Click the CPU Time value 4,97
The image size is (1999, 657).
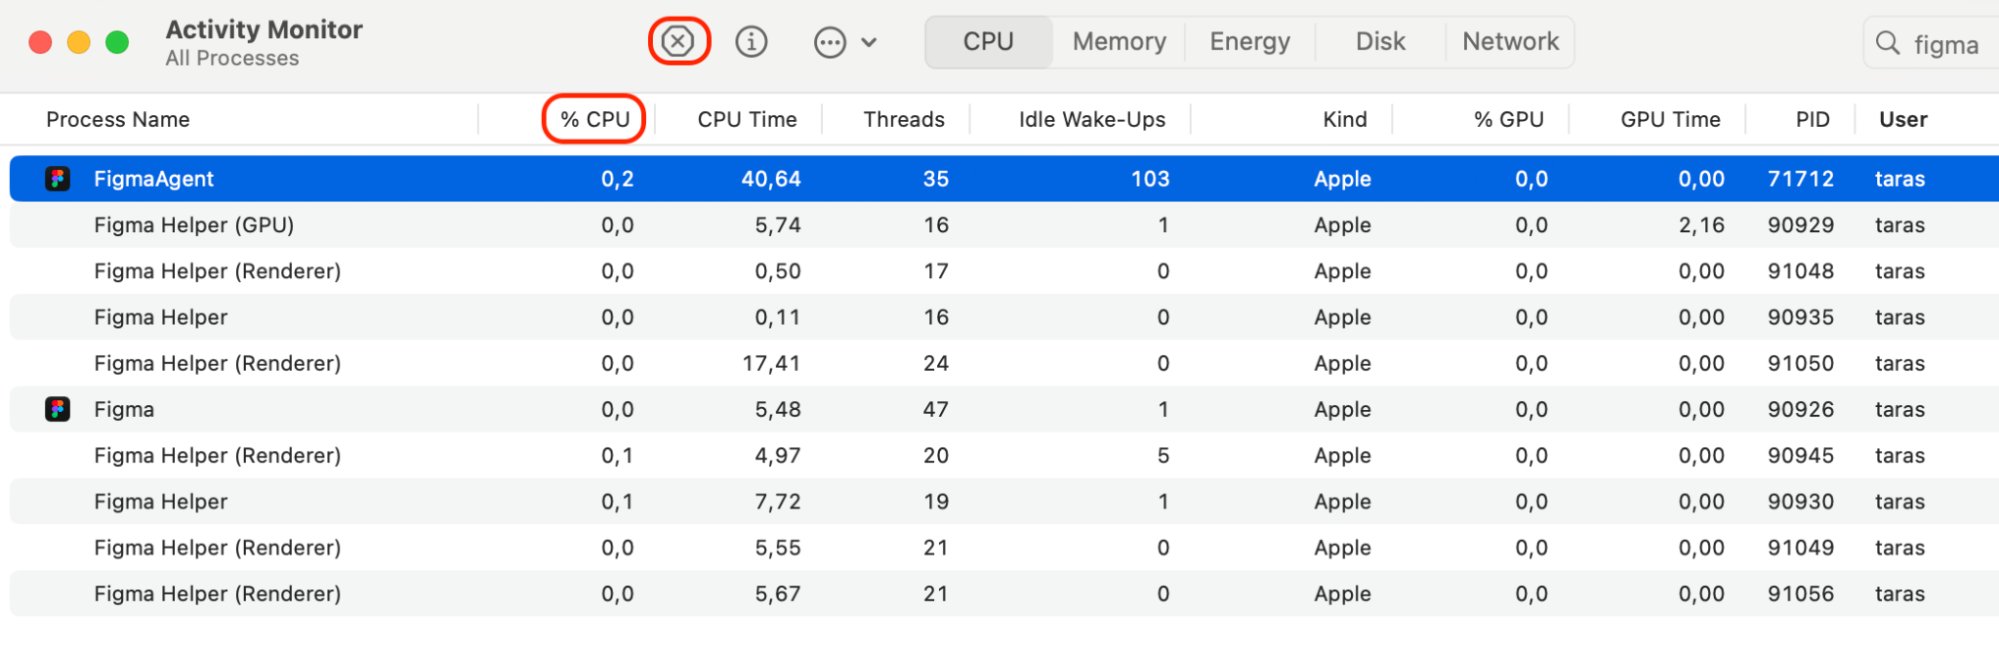click(778, 455)
